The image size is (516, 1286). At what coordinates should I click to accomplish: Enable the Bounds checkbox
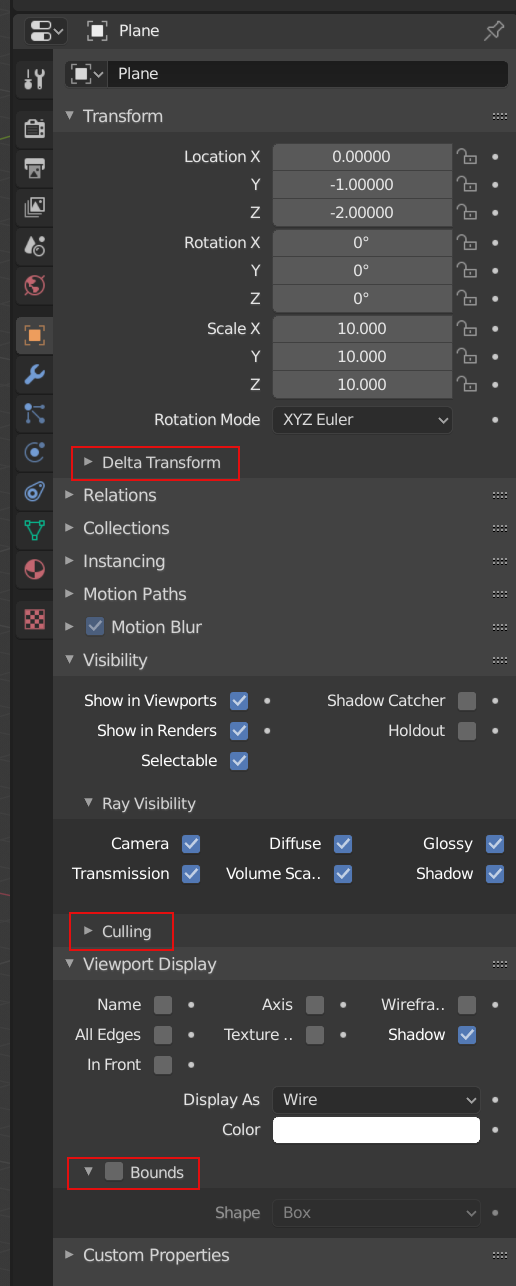tap(114, 1171)
